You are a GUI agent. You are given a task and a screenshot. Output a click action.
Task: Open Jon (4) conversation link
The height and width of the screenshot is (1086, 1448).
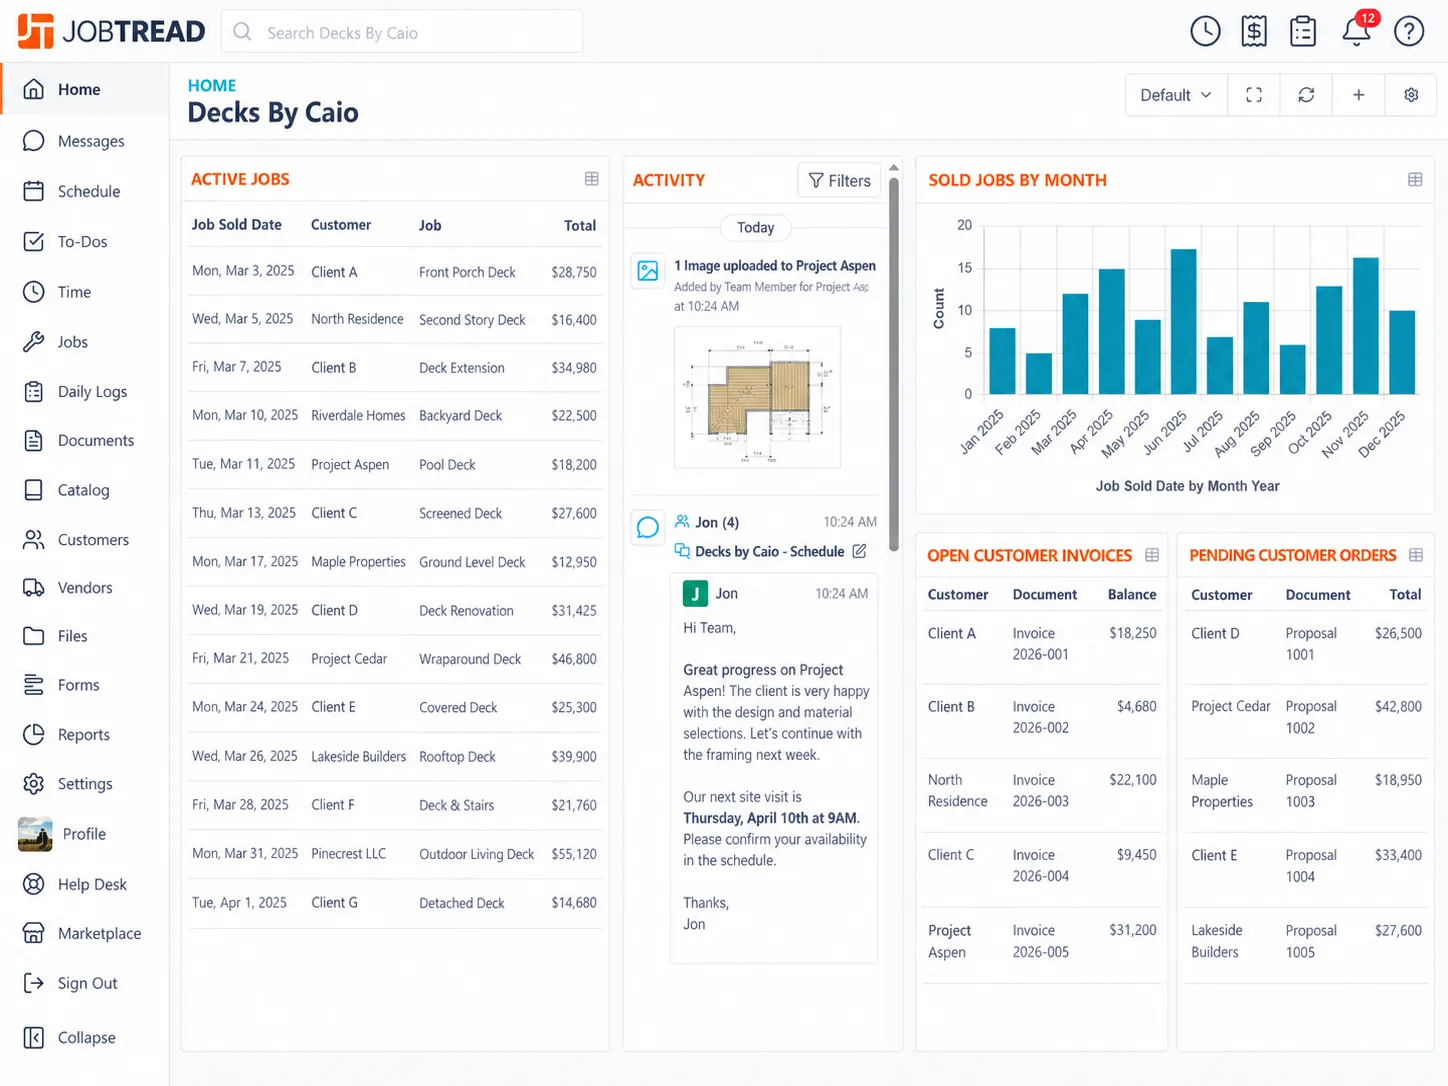click(717, 522)
